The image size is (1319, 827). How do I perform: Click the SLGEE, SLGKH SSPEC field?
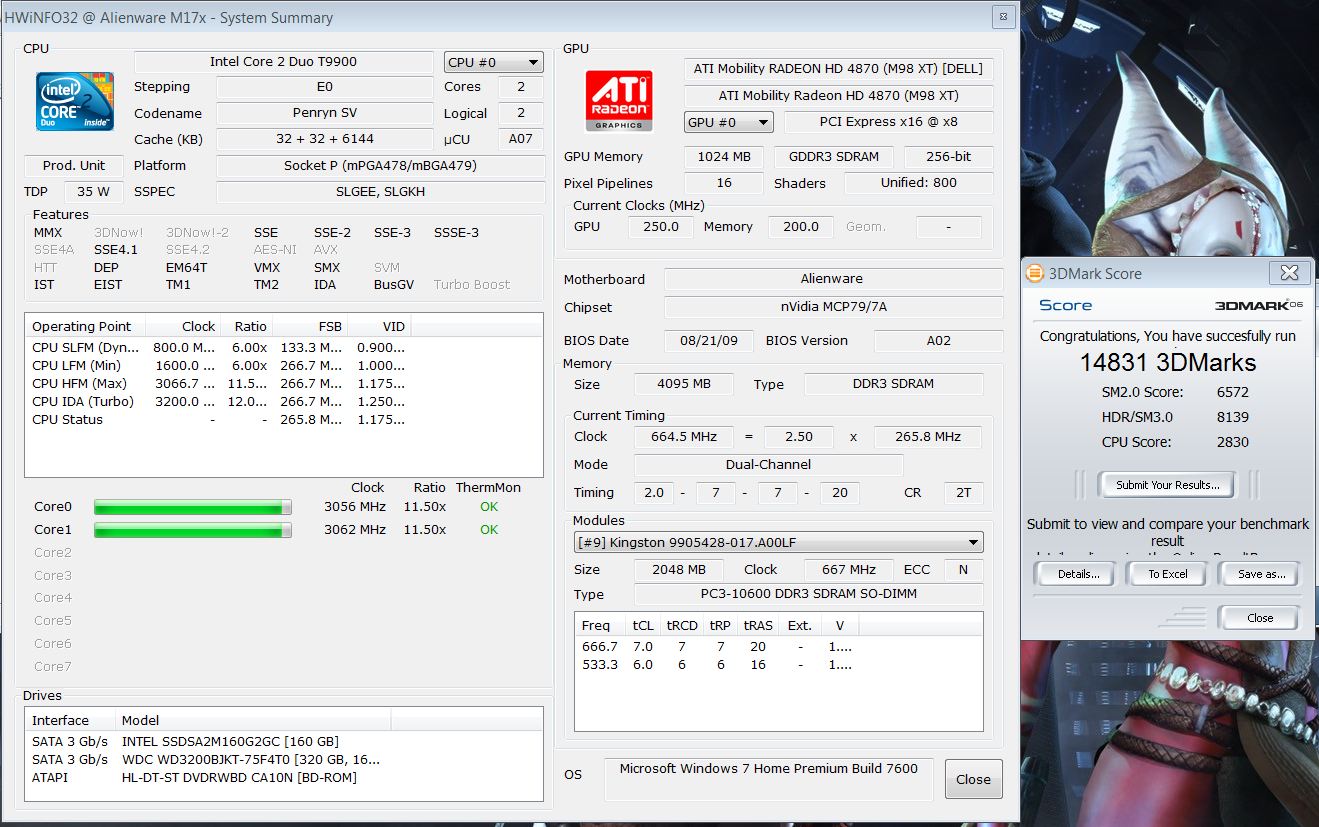click(380, 192)
